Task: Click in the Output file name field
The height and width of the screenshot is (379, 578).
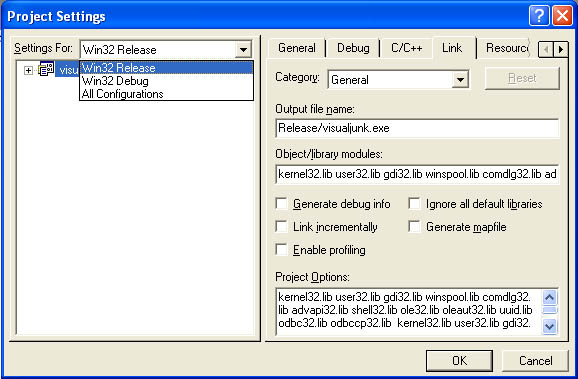Action: (417, 128)
